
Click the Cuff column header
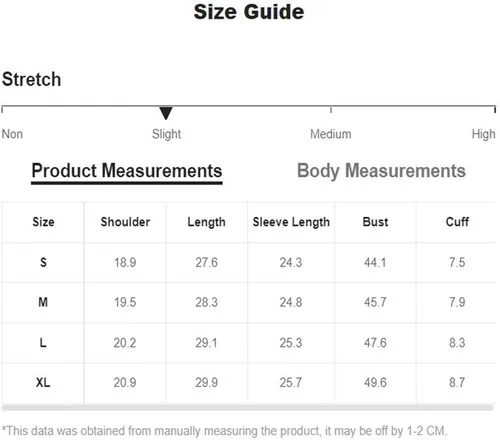(x=457, y=222)
